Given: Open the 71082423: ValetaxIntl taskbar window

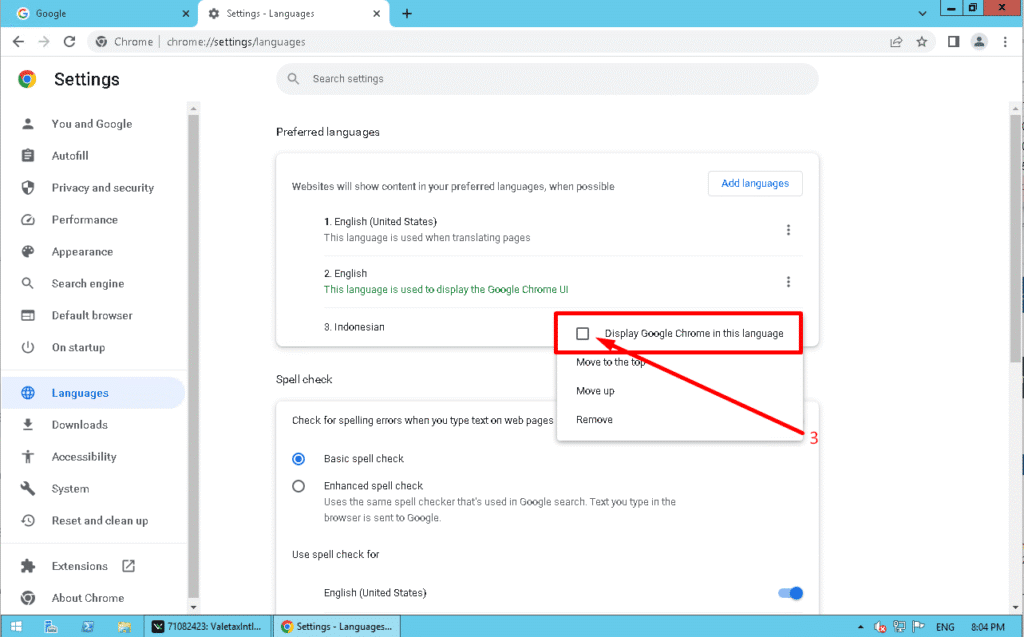Looking at the screenshot, I should 209,627.
